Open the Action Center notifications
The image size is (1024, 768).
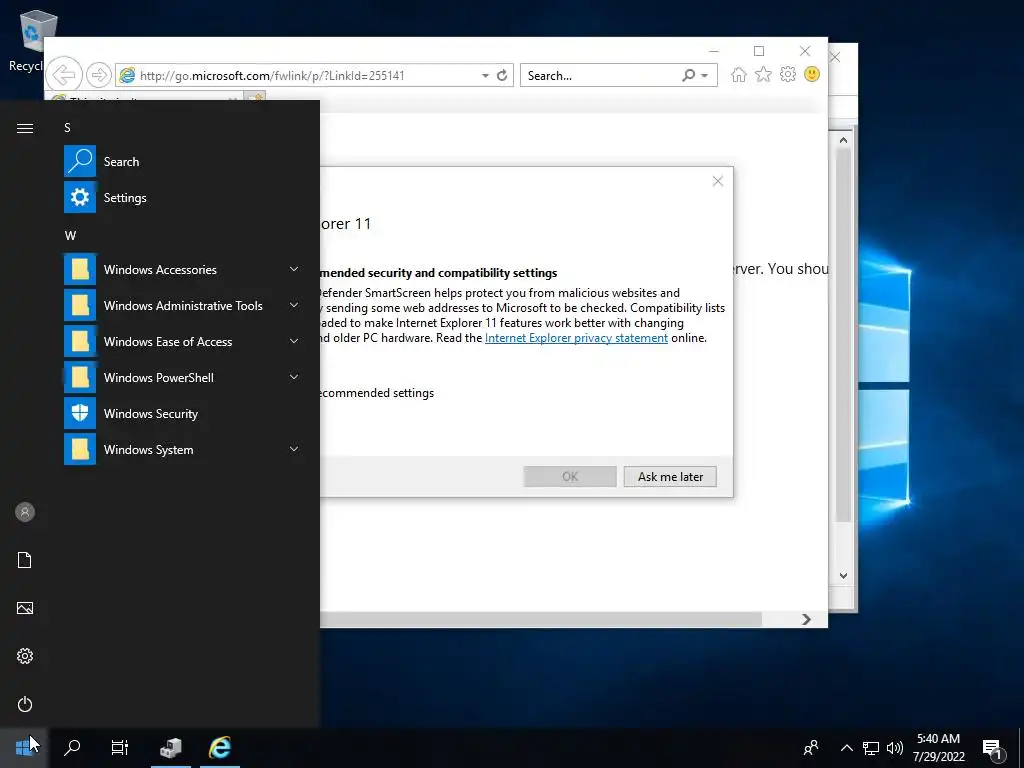(993, 749)
